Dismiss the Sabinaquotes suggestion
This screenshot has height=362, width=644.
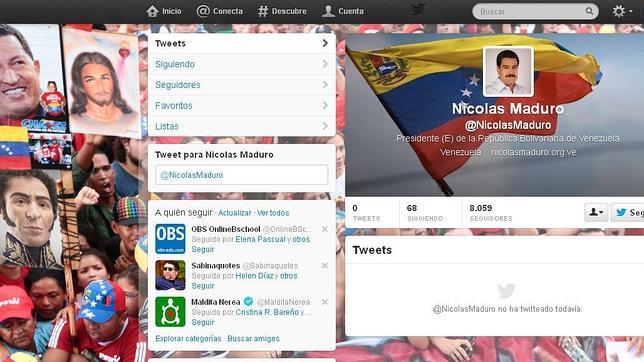(325, 265)
